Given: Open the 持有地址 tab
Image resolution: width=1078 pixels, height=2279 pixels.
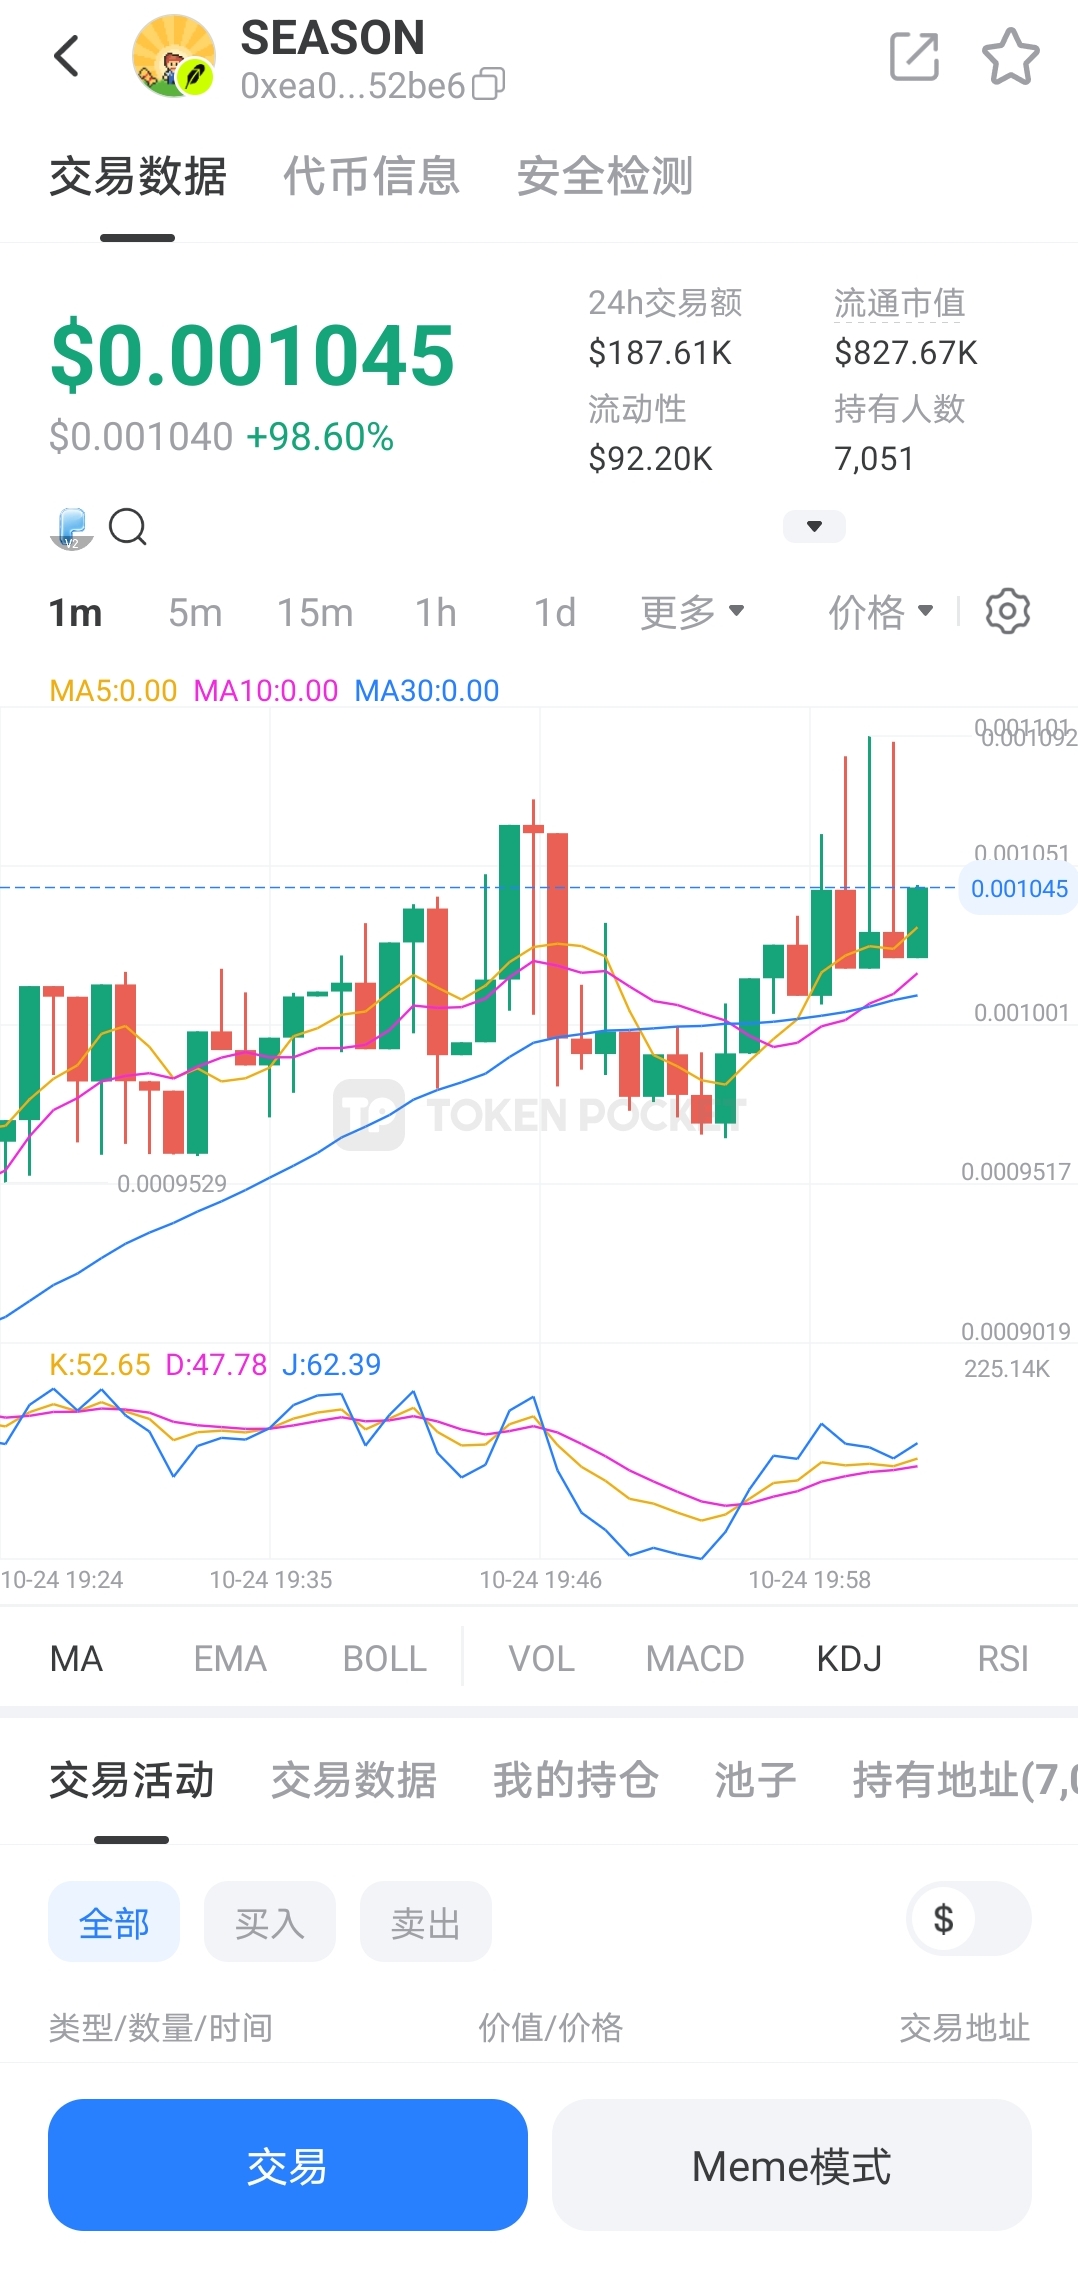Looking at the screenshot, I should tap(965, 1780).
